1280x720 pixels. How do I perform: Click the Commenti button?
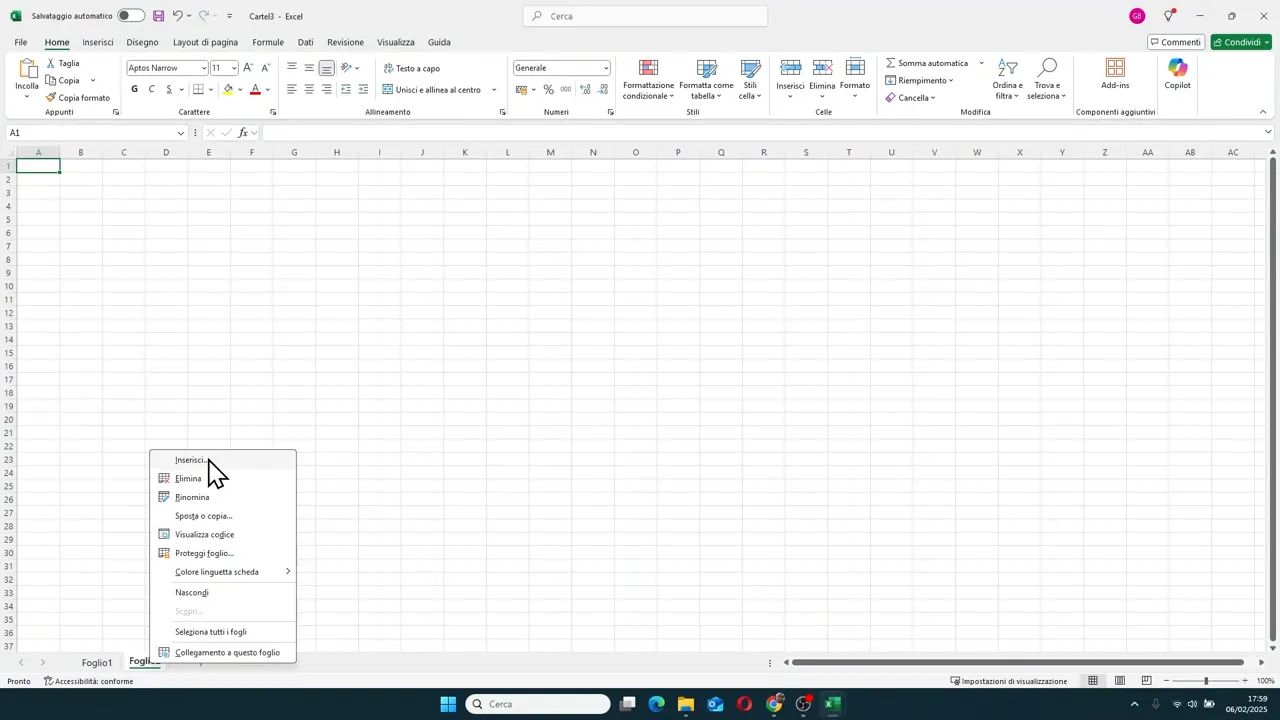point(1176,42)
